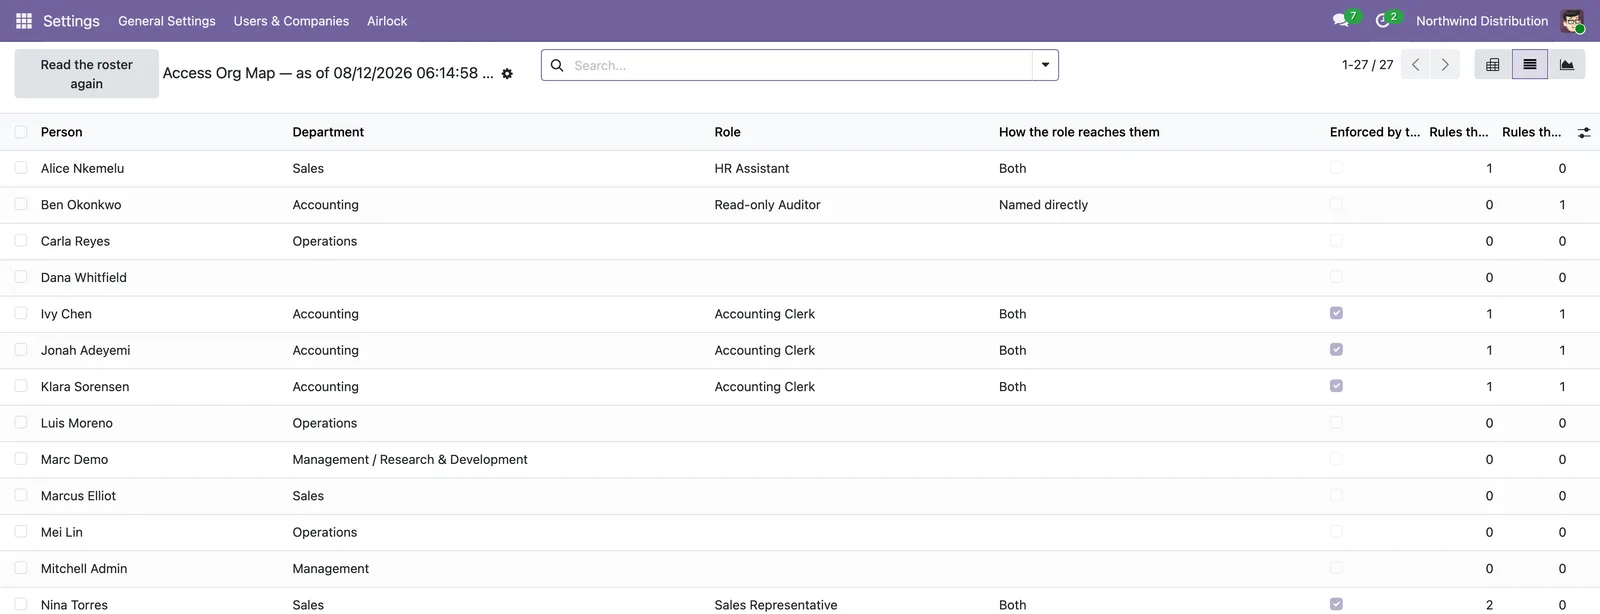Click HR Assistant role cell

coord(752,168)
